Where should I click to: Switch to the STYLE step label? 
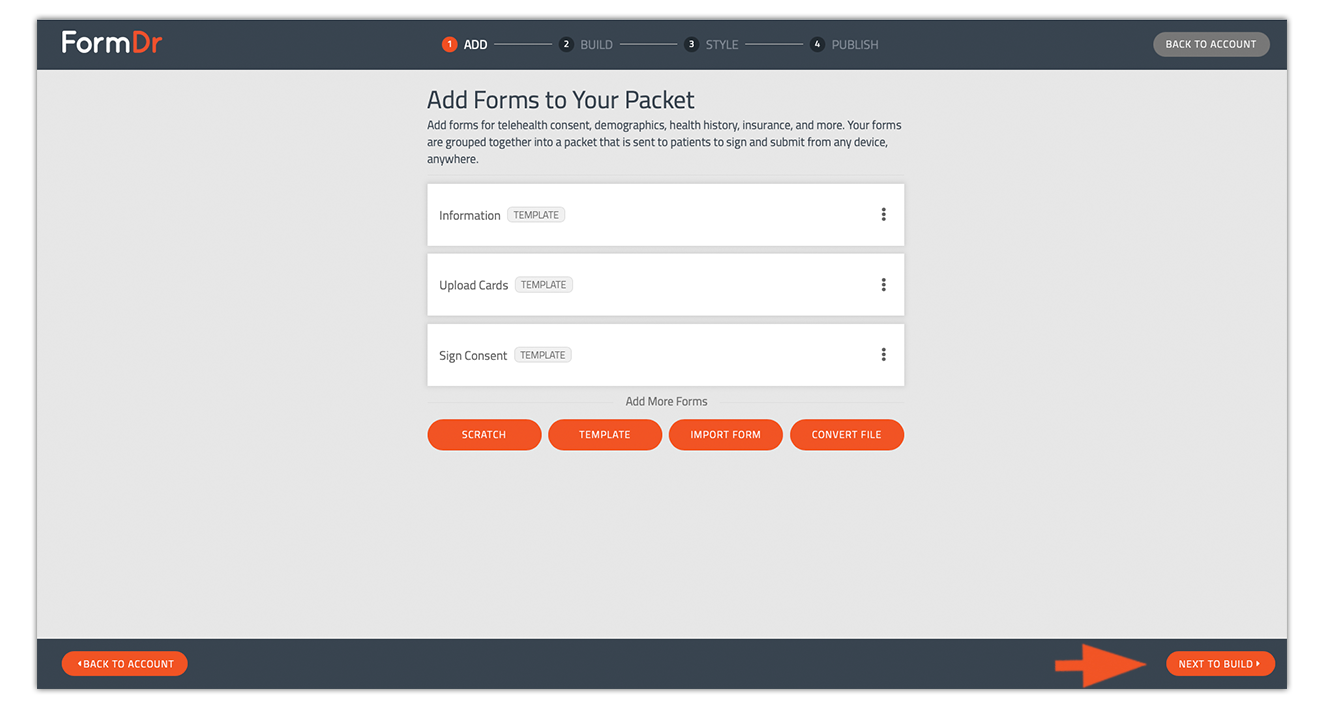722,45
